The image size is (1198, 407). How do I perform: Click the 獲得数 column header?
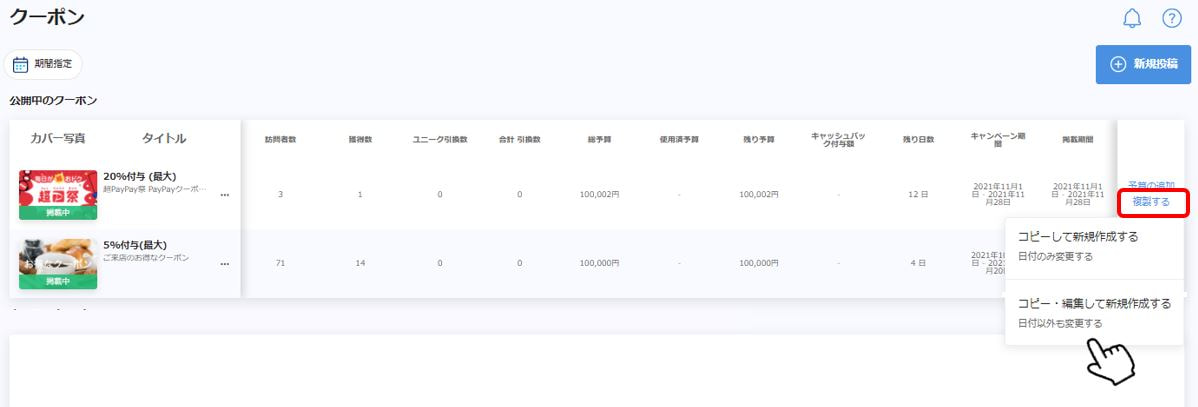[x=360, y=139]
